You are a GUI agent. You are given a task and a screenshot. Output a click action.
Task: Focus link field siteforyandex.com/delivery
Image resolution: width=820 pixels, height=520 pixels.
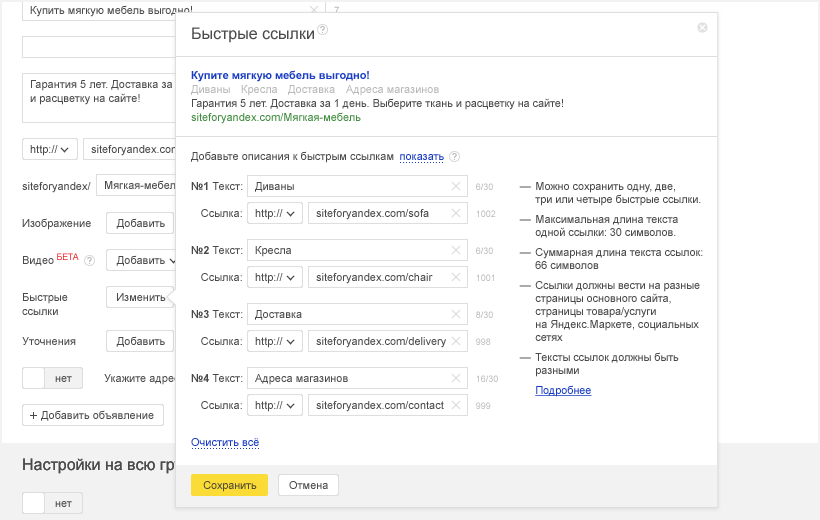[x=388, y=341]
